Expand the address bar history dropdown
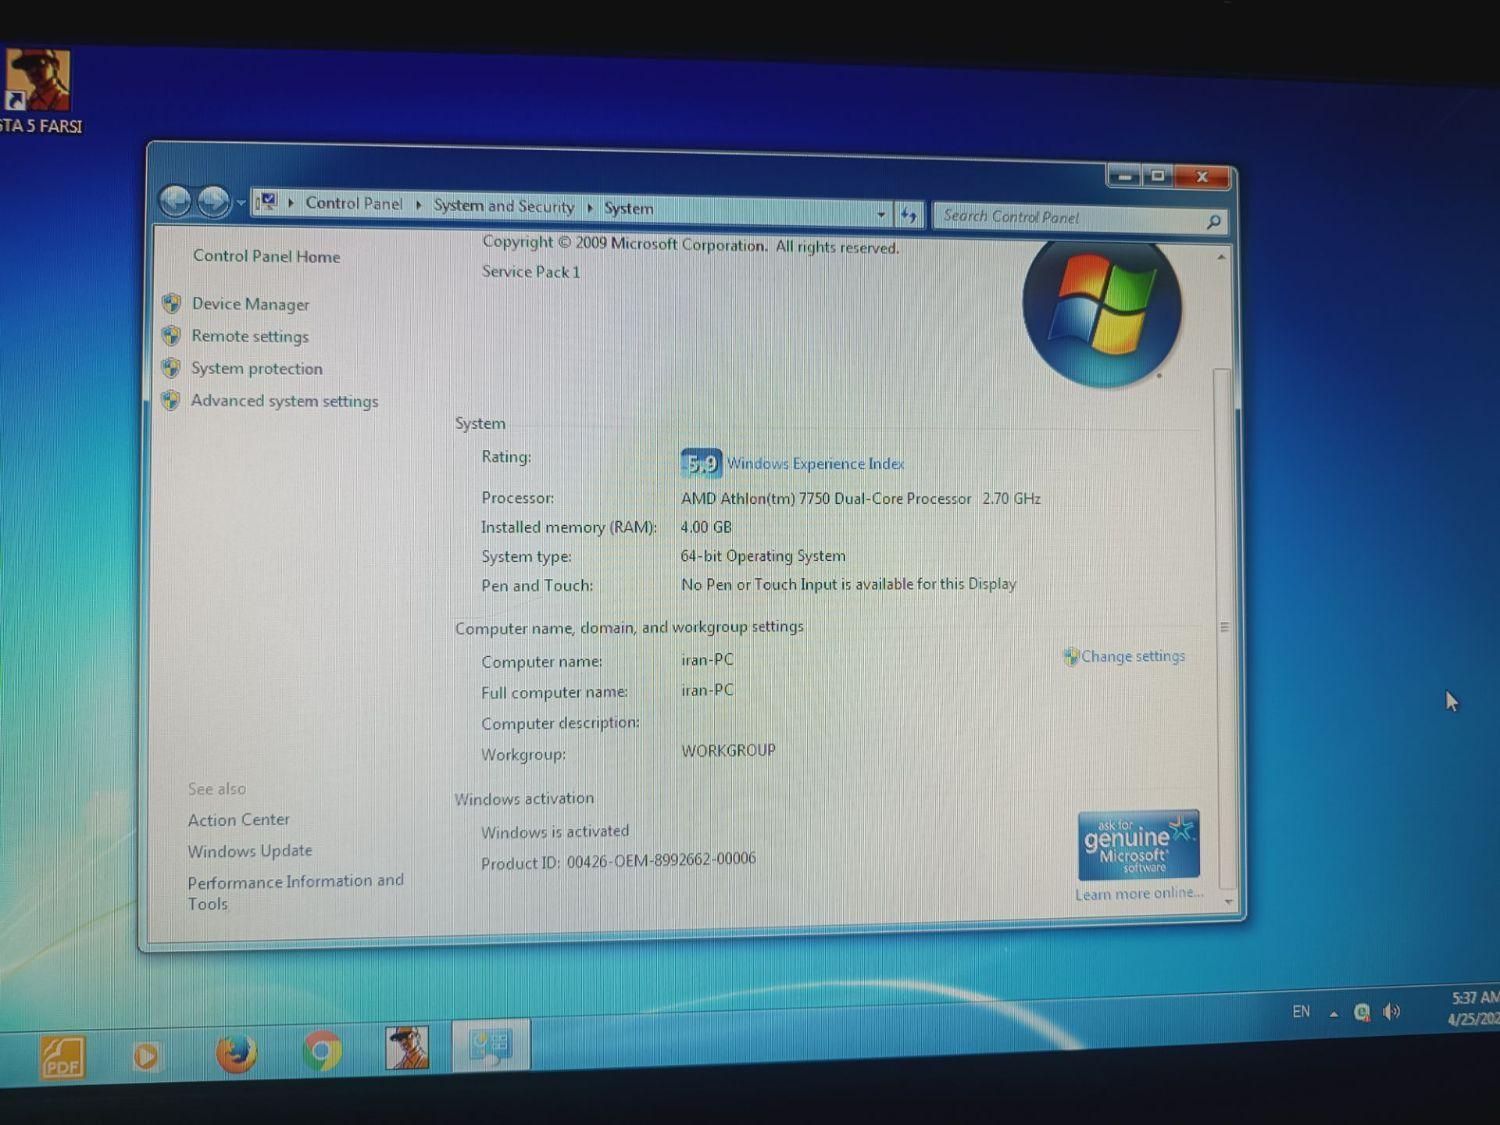1500x1125 pixels. click(x=881, y=214)
